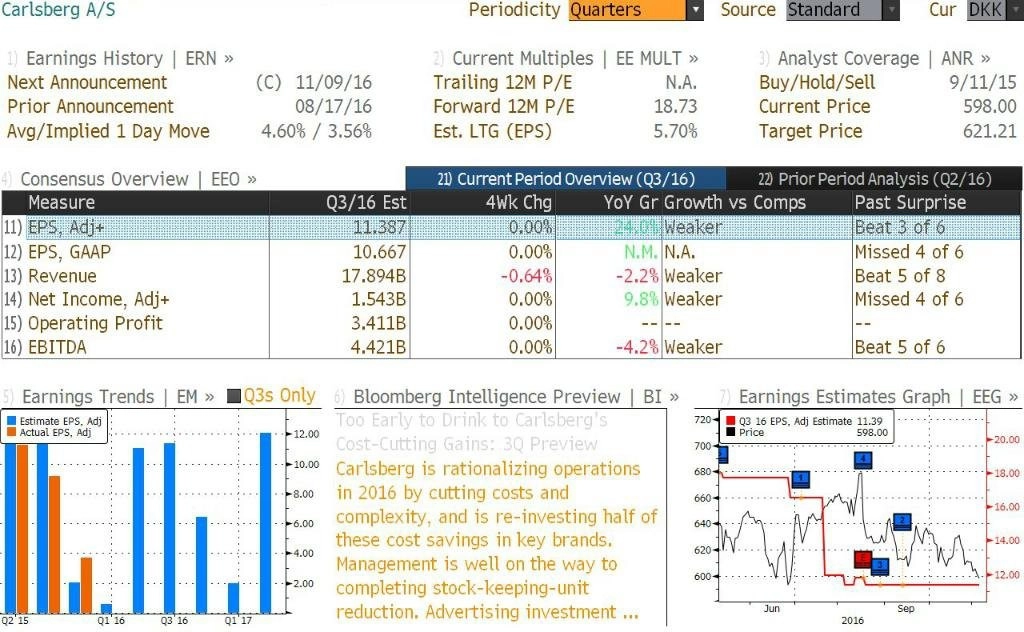Click blue Estimate EPS legend square
The width and height of the screenshot is (1024, 632).
(11, 421)
